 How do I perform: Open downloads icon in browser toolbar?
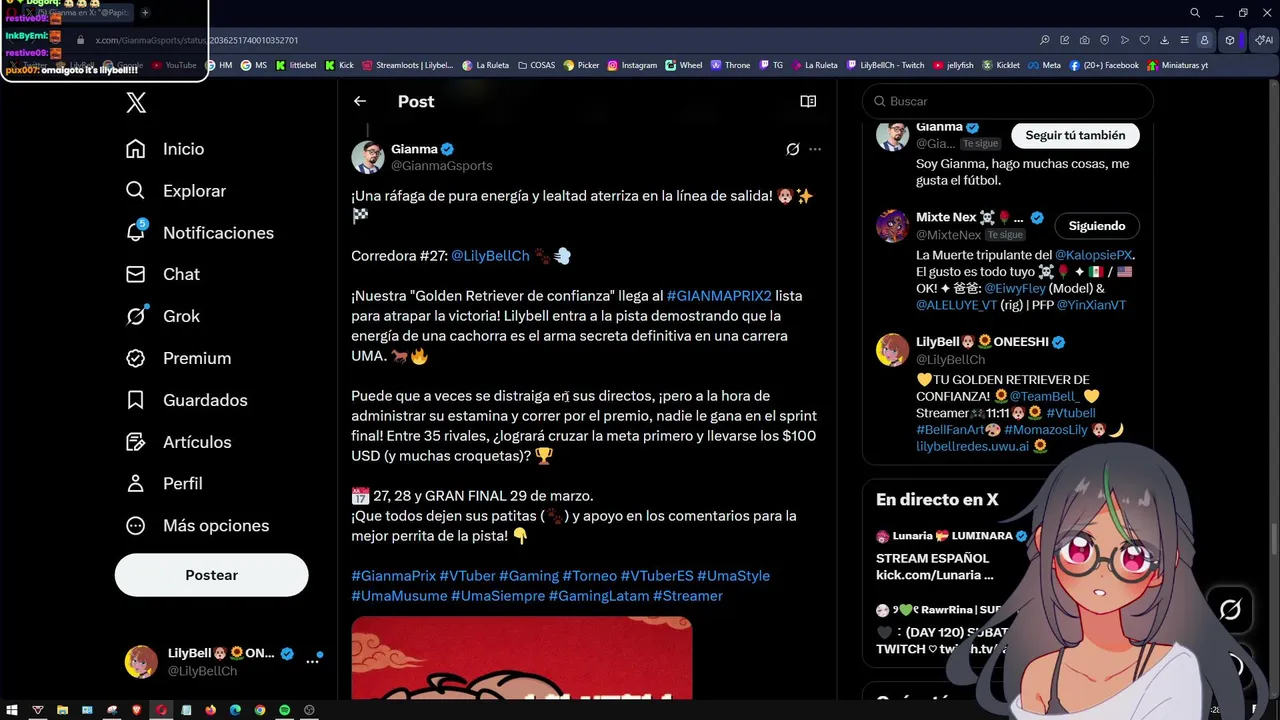pos(1164,40)
